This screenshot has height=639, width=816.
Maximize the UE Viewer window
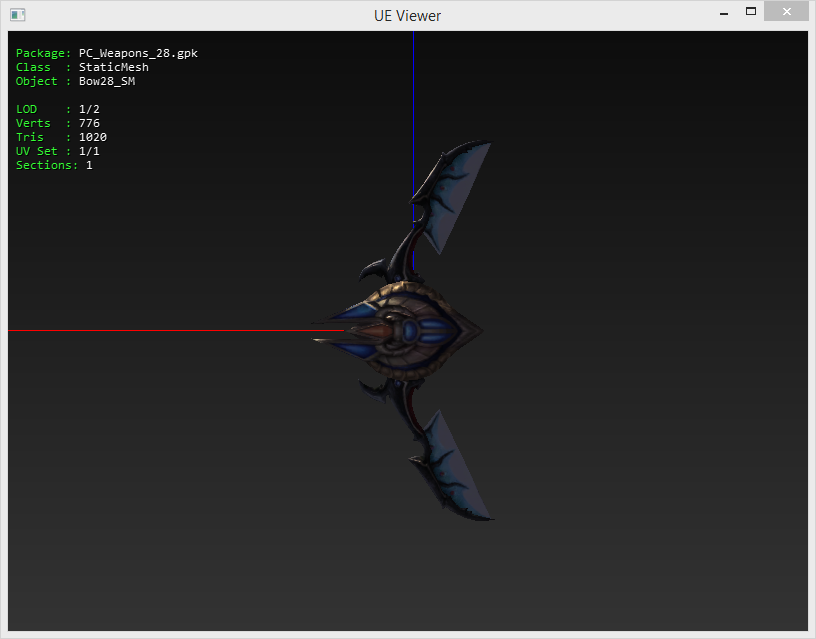750,12
